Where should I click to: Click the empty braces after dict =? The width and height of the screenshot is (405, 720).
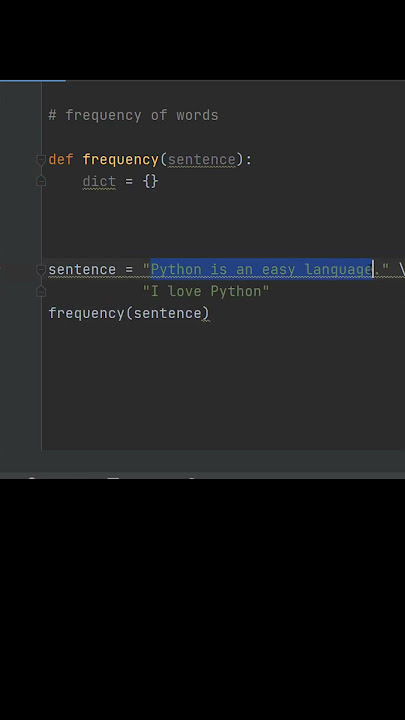click(151, 181)
